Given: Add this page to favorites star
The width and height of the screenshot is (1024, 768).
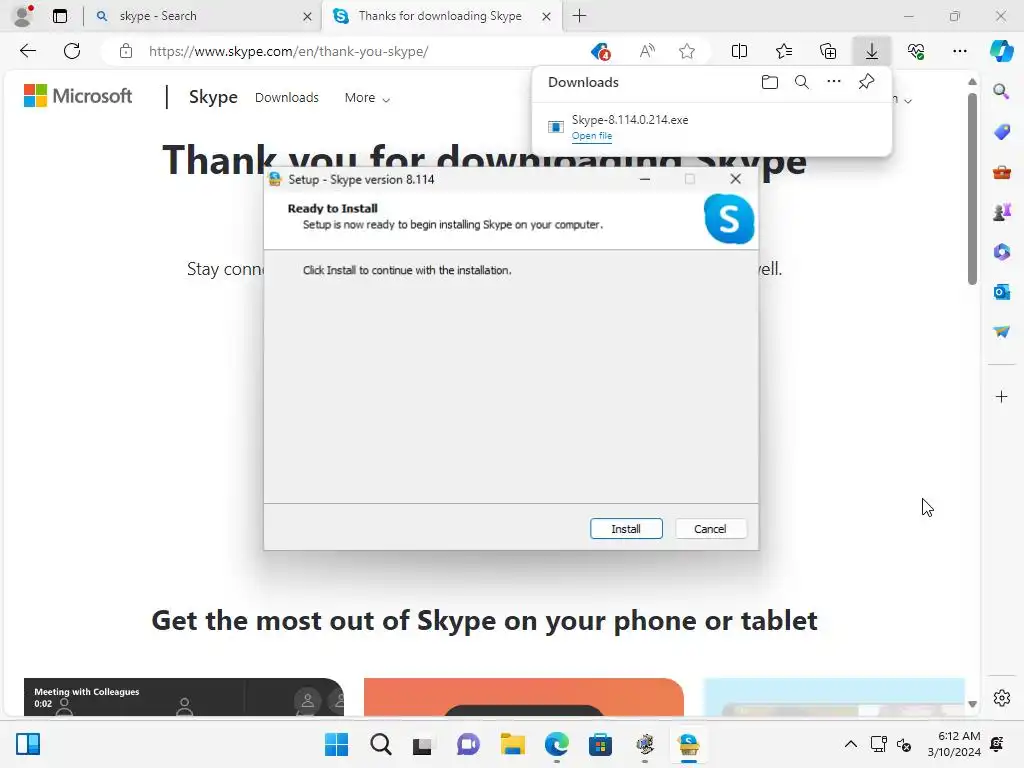Looking at the screenshot, I should 686,51.
